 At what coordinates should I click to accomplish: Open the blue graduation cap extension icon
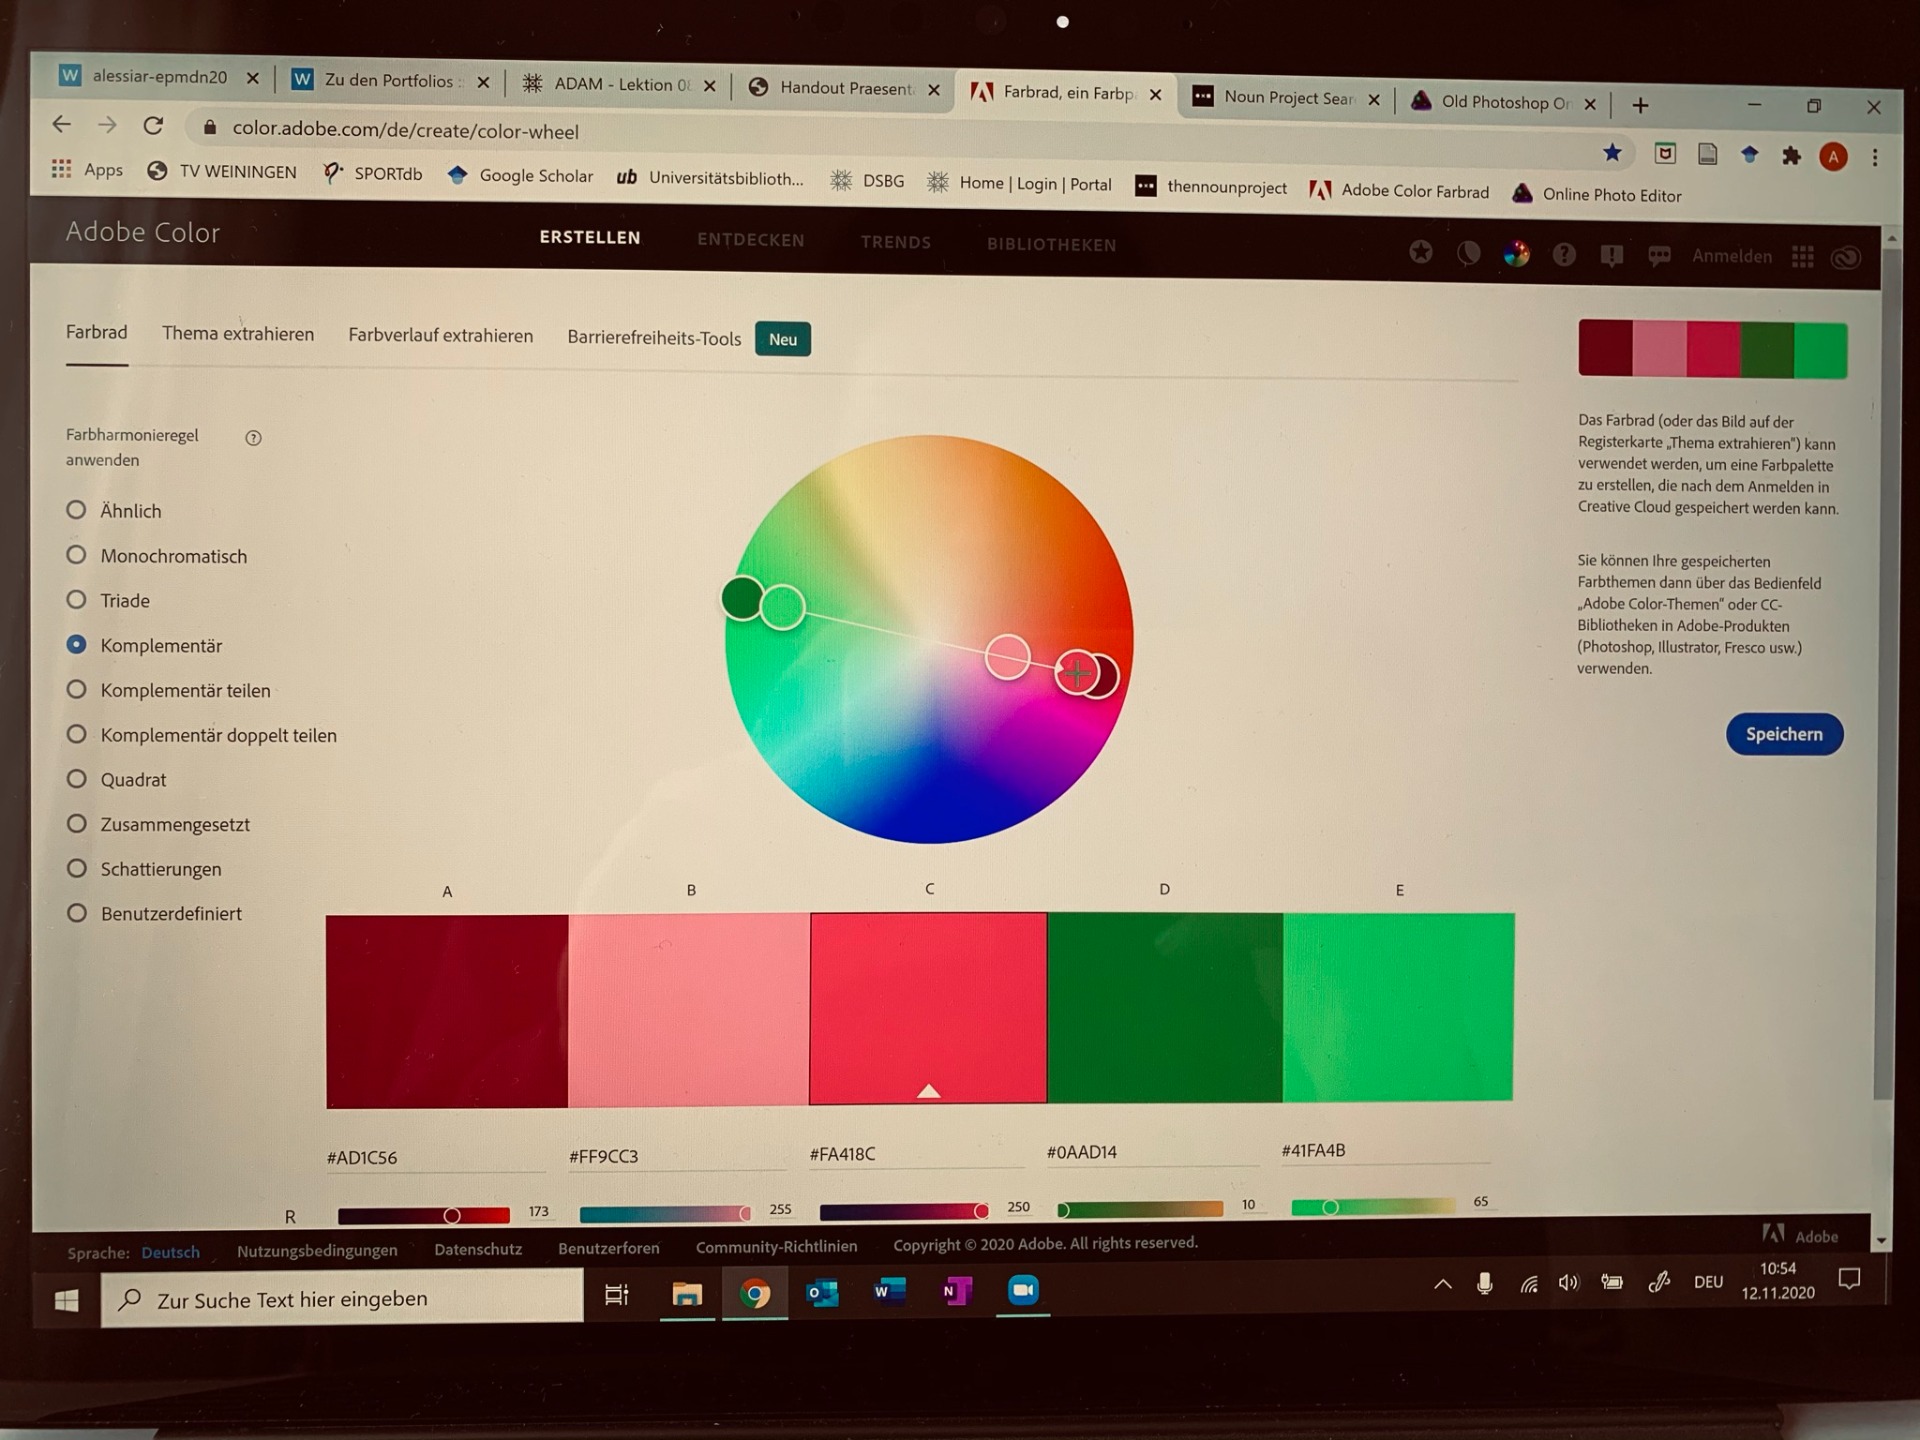tap(1749, 155)
